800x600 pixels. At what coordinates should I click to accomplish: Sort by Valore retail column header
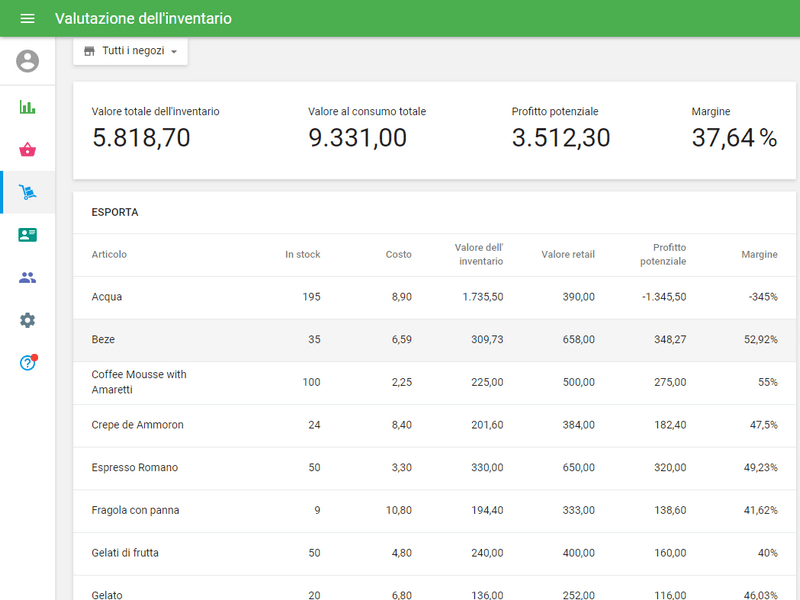pos(567,255)
